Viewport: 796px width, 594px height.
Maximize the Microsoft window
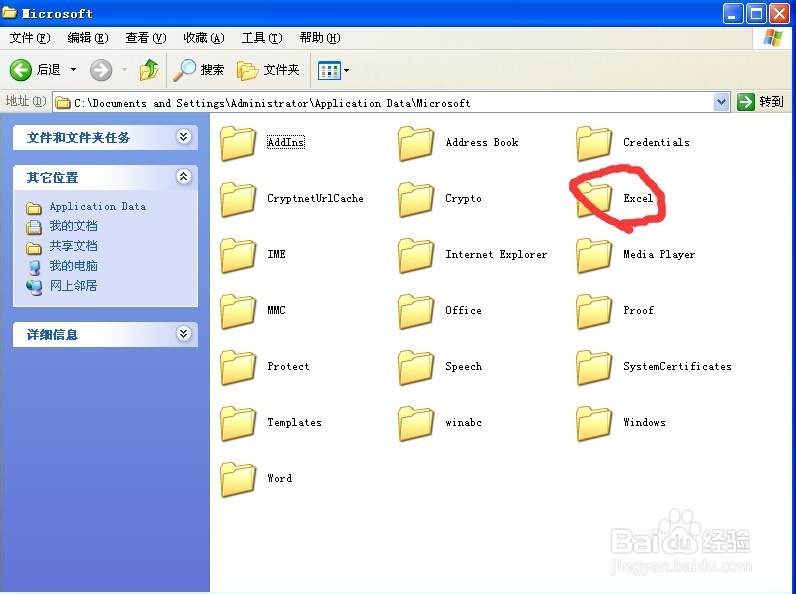756,14
